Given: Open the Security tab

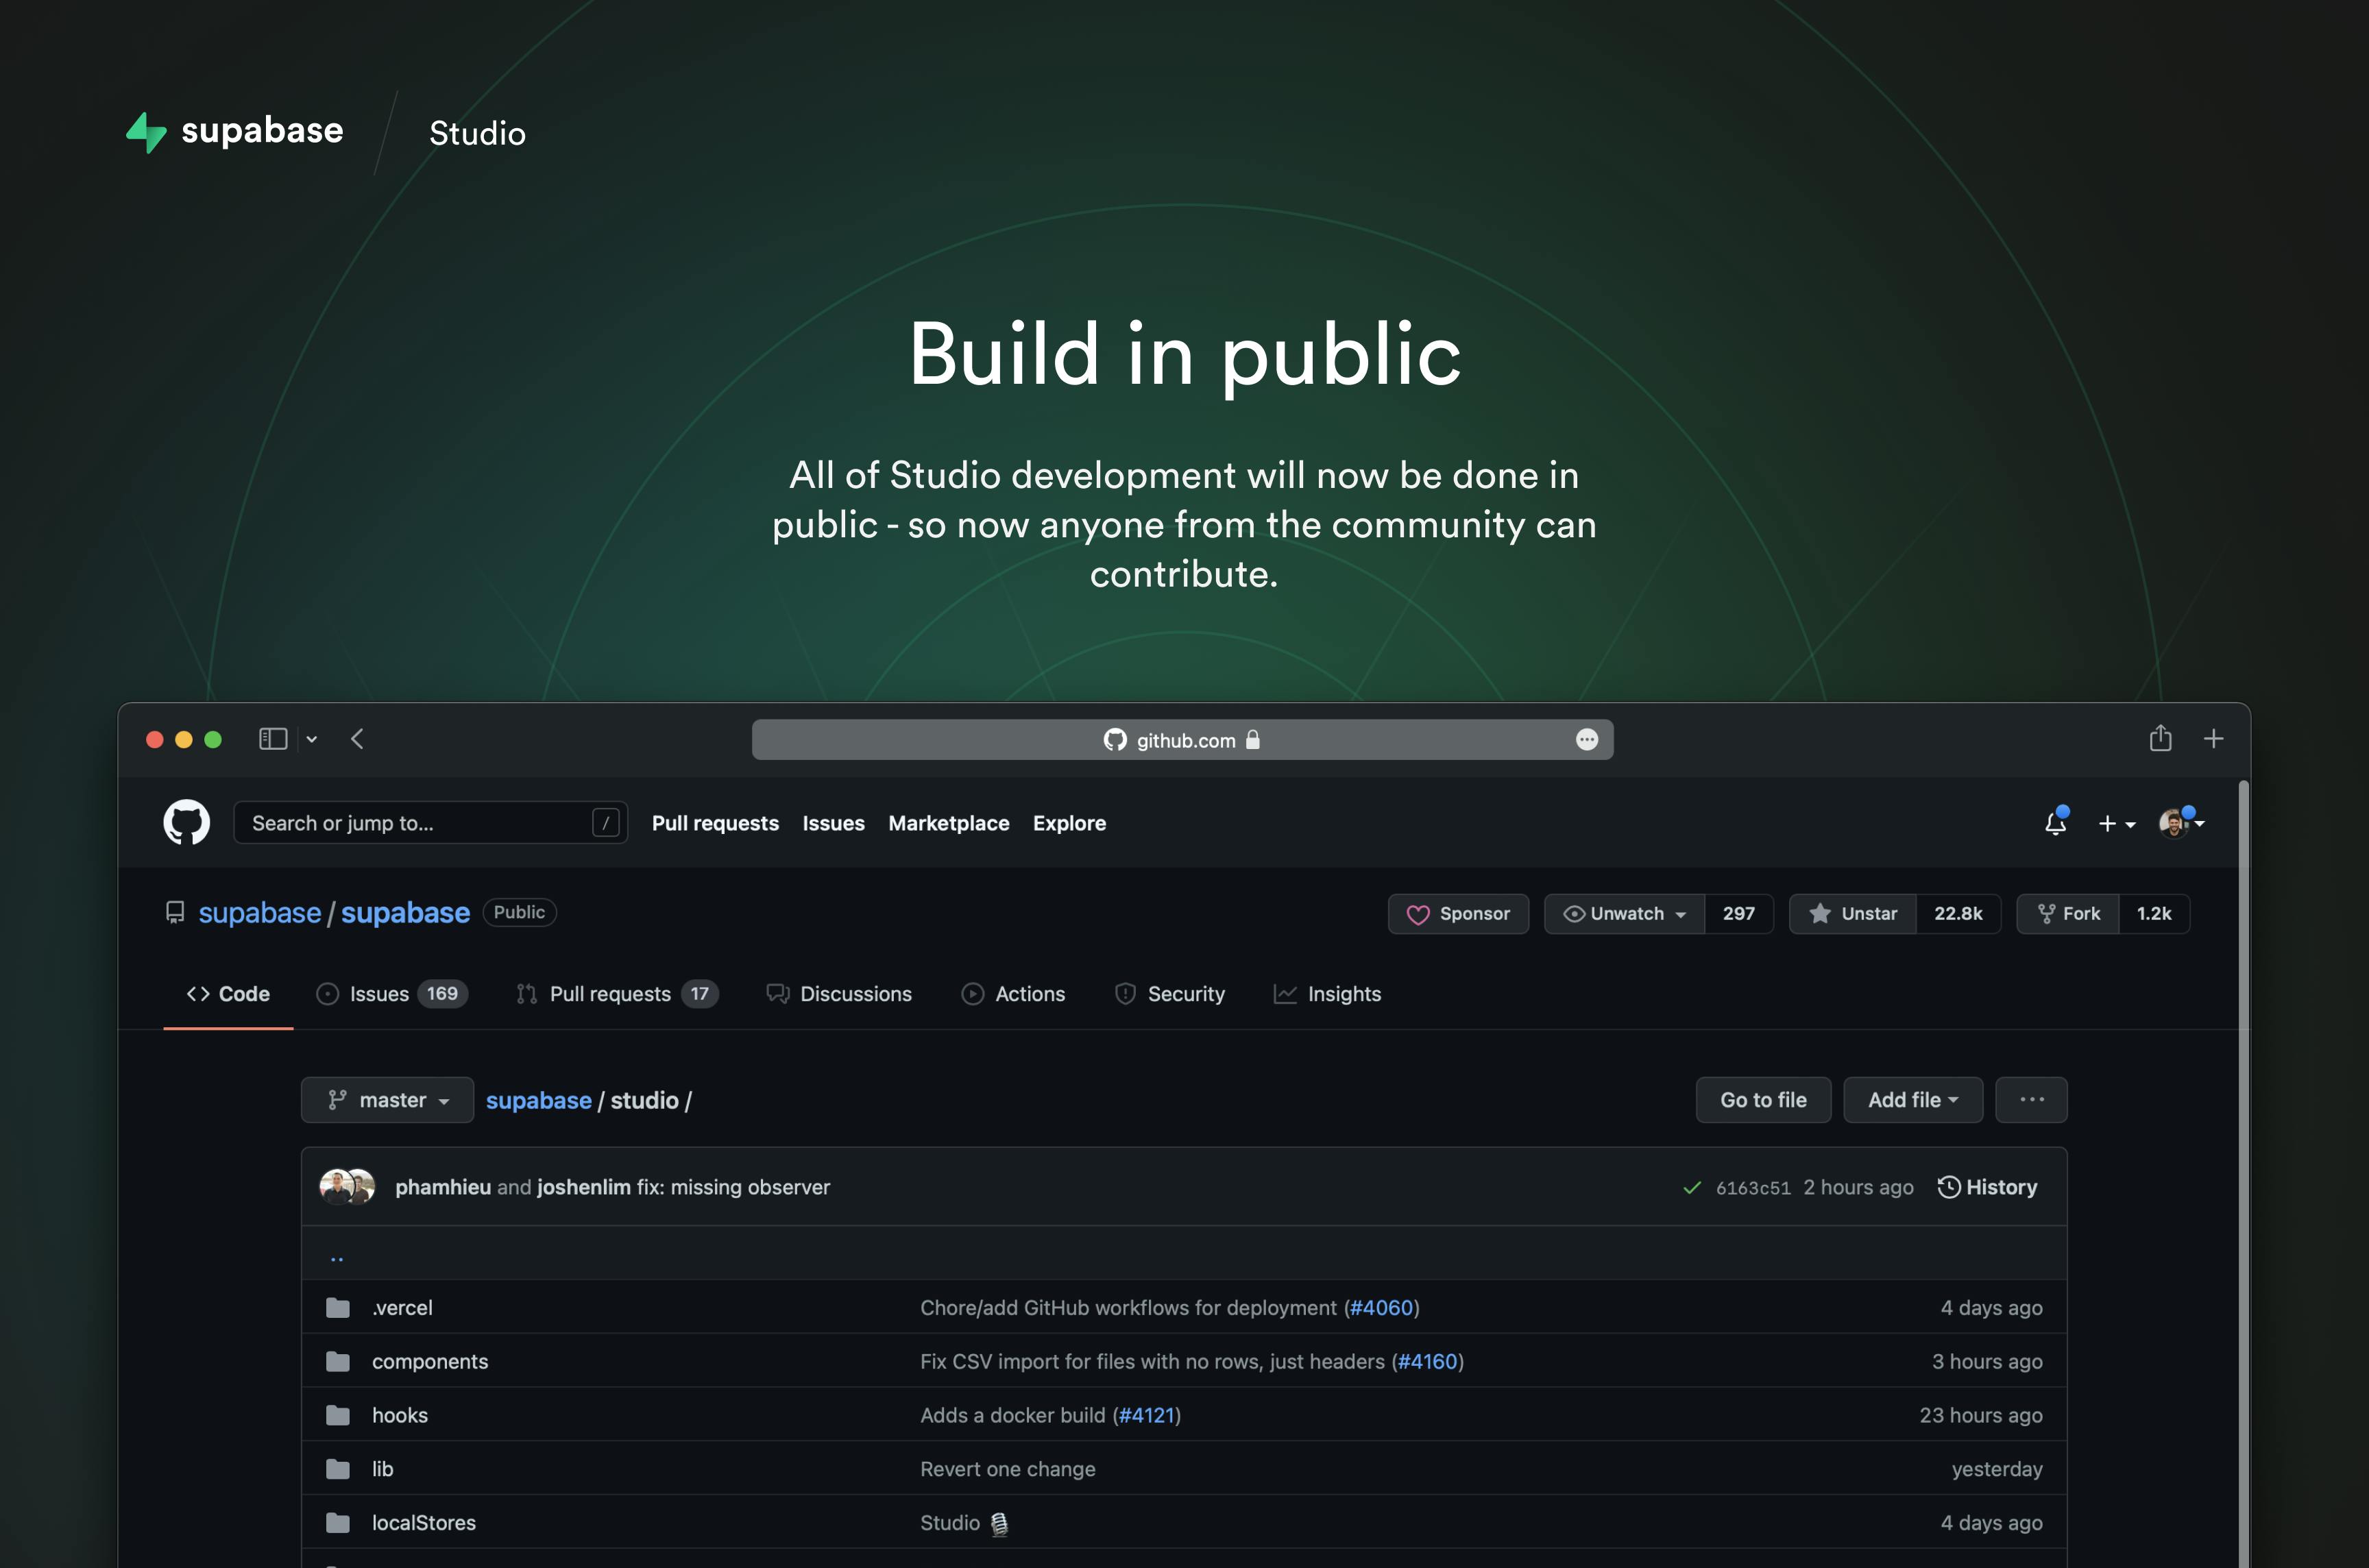Looking at the screenshot, I should coord(1169,994).
